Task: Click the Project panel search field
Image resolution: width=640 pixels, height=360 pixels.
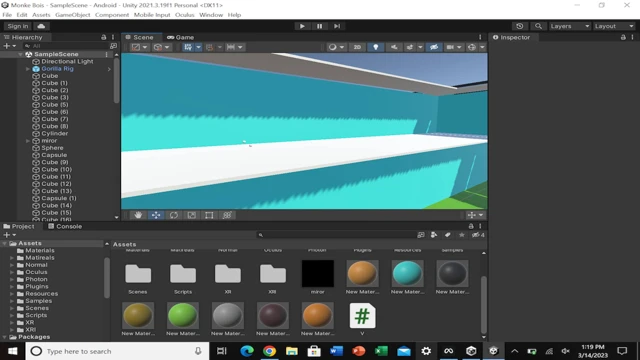Action: click(338, 235)
